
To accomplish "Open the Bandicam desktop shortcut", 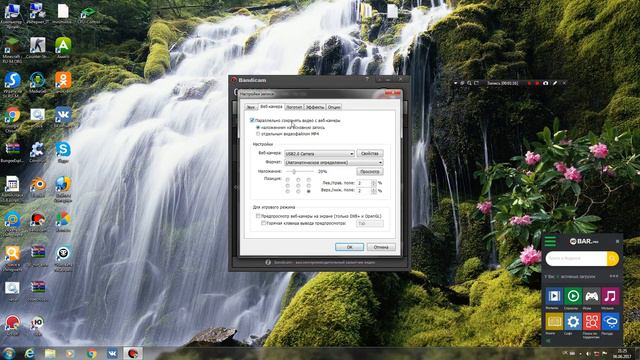I will click(x=38, y=222).
